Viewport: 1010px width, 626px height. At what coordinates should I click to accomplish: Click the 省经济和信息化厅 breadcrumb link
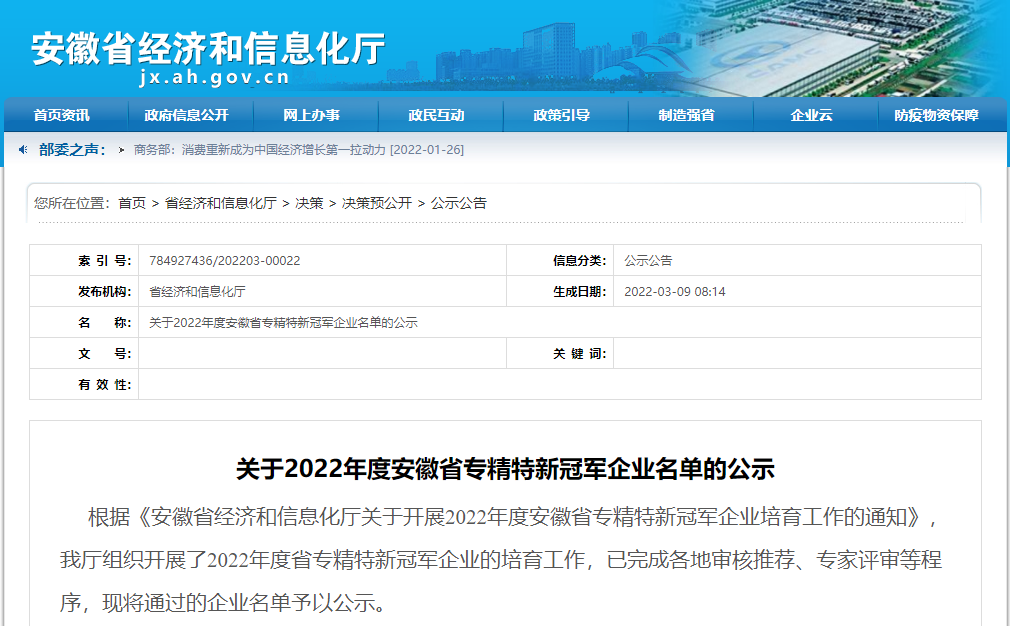(220, 203)
